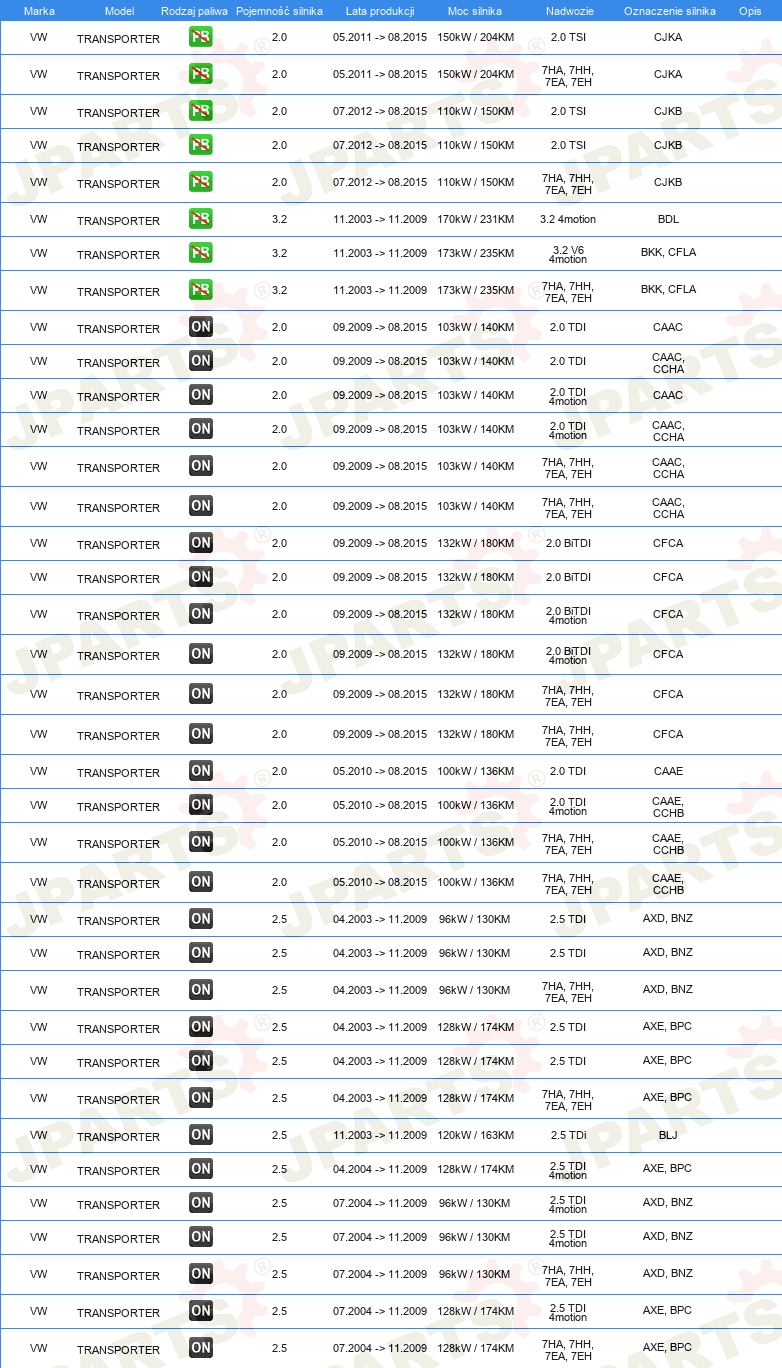Click CAAE code in 2.0 TDI non-4motion row

tap(668, 771)
